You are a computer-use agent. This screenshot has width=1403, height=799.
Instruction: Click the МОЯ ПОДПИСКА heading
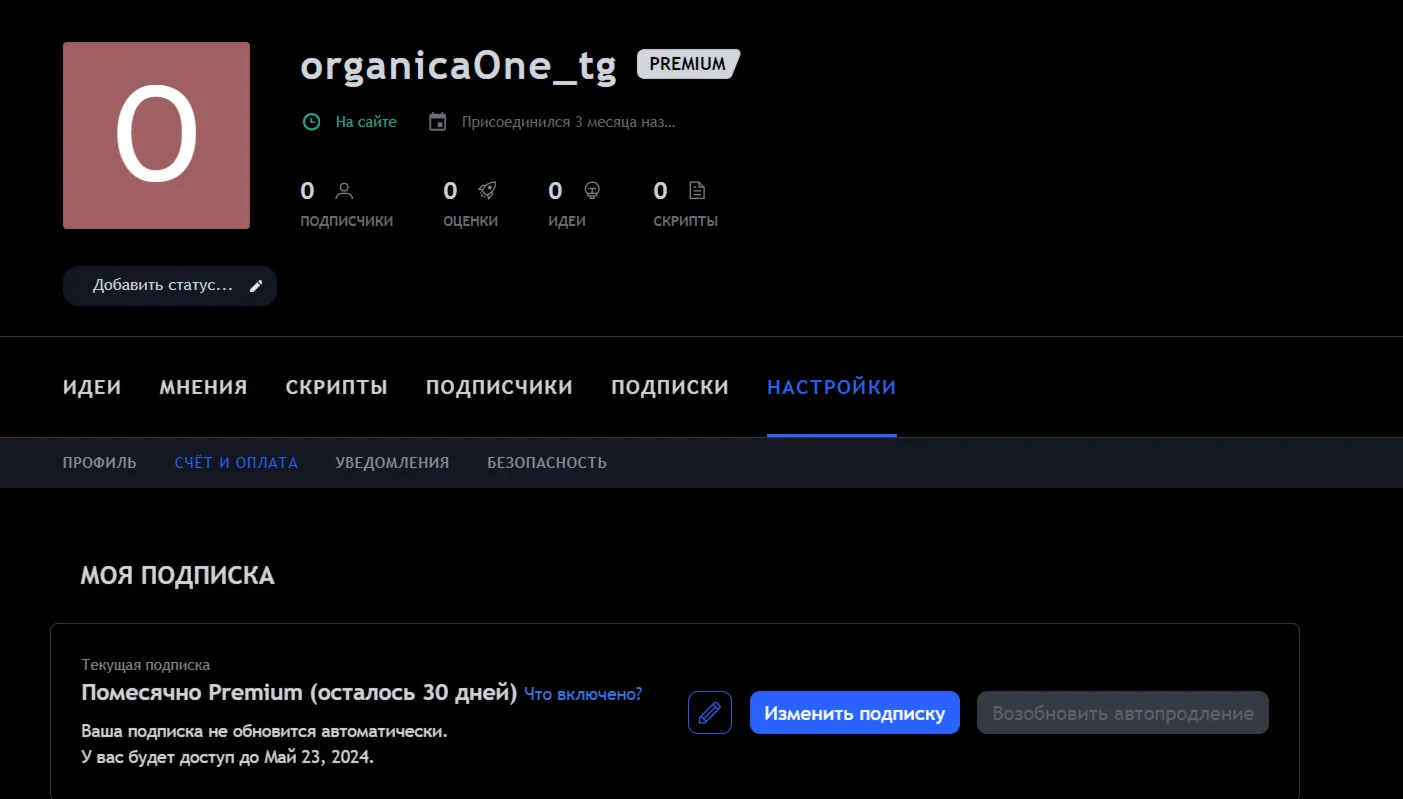[x=178, y=576]
